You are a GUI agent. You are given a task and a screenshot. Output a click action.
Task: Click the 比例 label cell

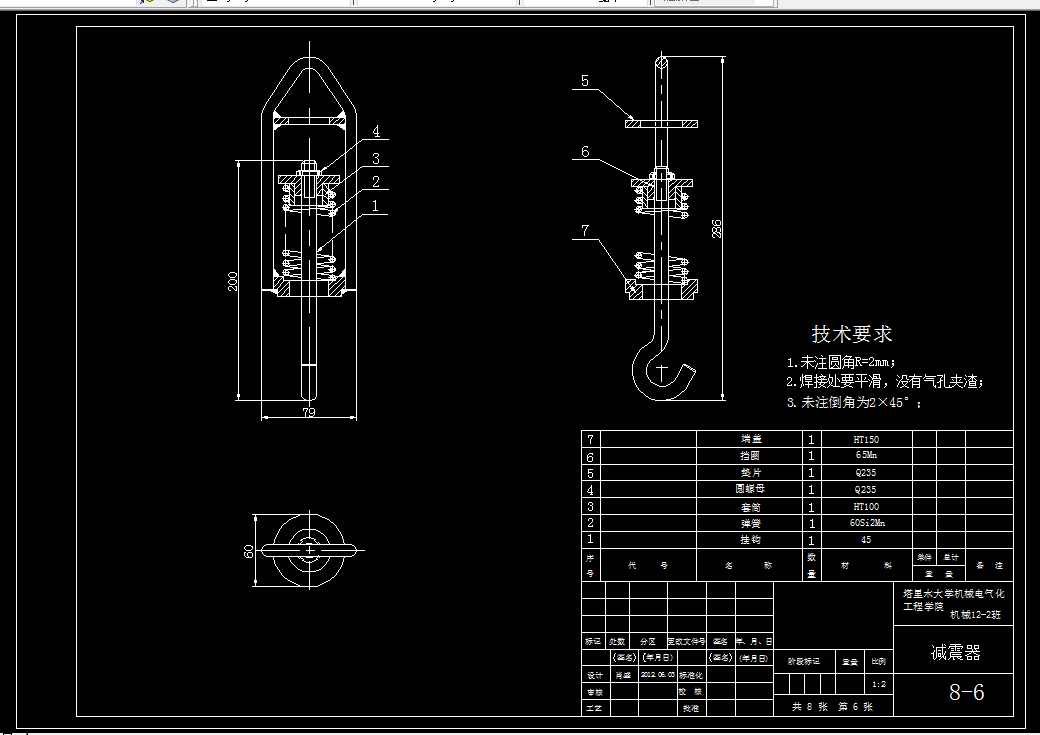click(x=879, y=661)
